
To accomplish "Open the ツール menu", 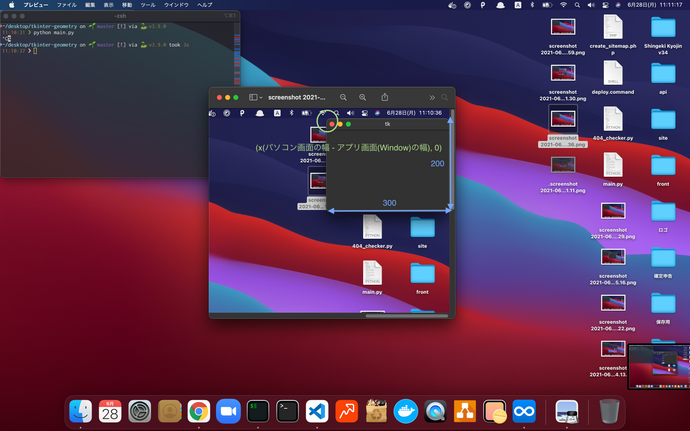I will [148, 5].
